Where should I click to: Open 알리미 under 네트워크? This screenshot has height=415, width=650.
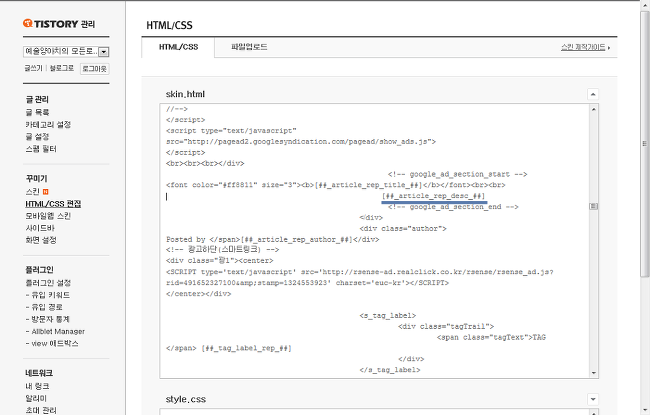click(36, 398)
